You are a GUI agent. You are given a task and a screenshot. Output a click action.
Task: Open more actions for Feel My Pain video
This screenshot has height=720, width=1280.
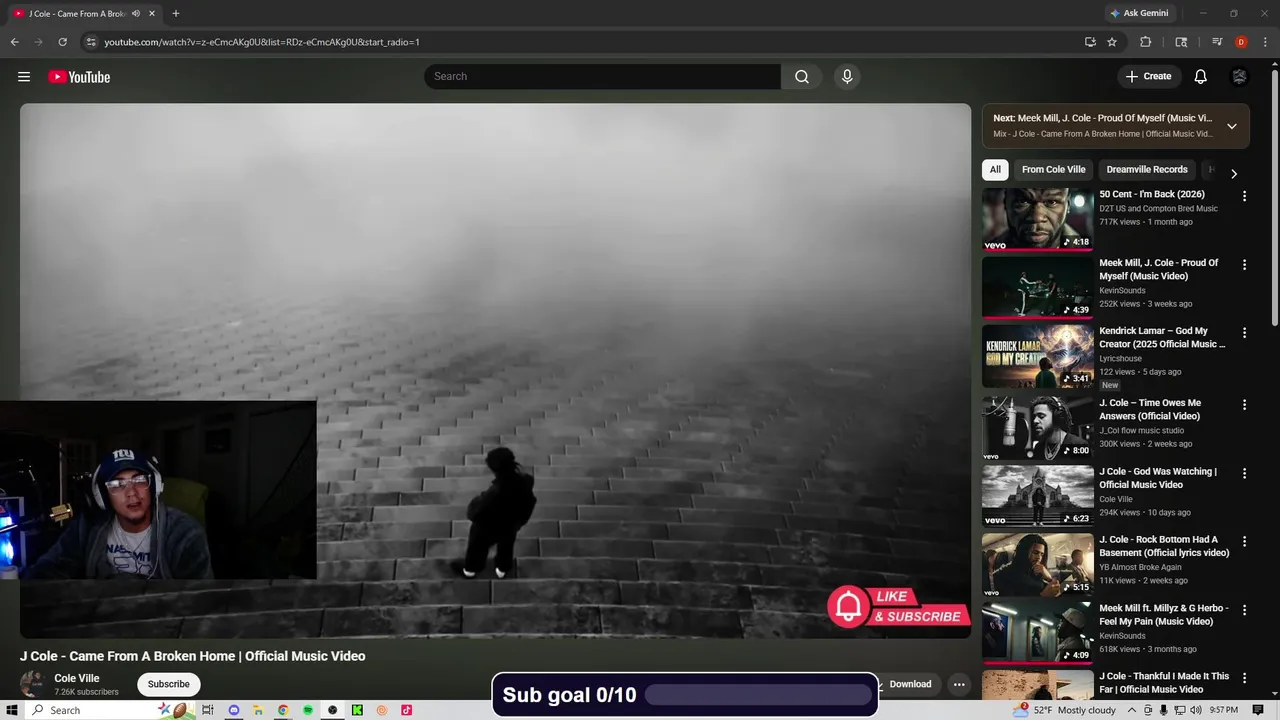click(x=1245, y=610)
